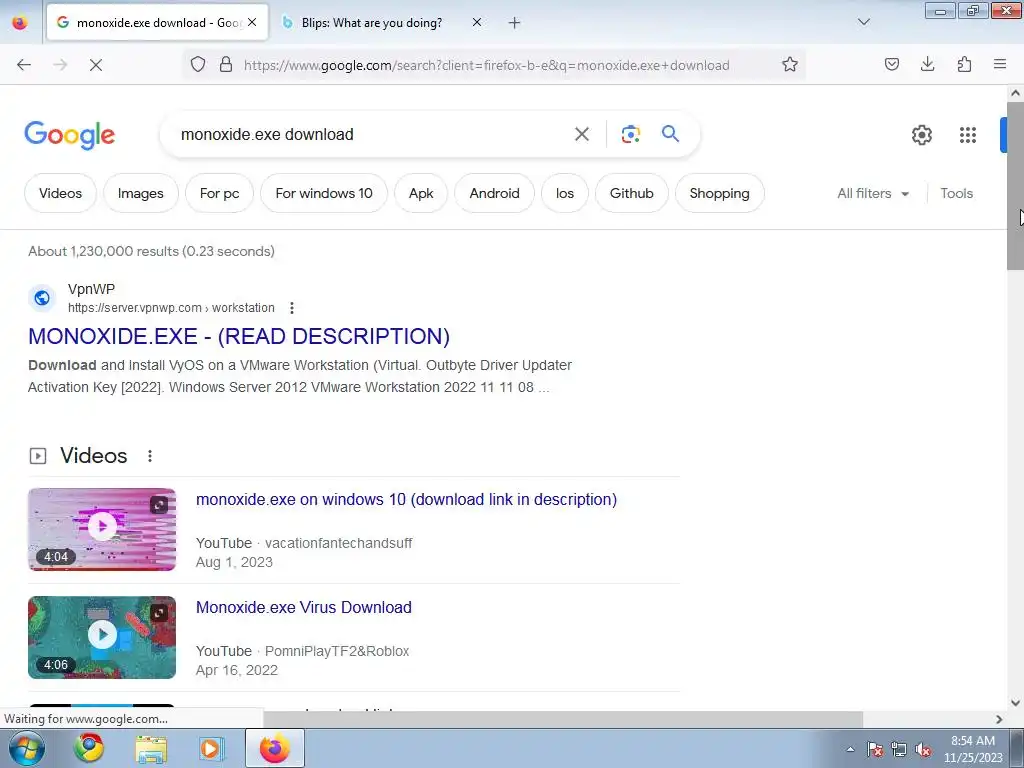Show hidden system tray icons
This screenshot has width=1024, height=768.
[850, 749]
